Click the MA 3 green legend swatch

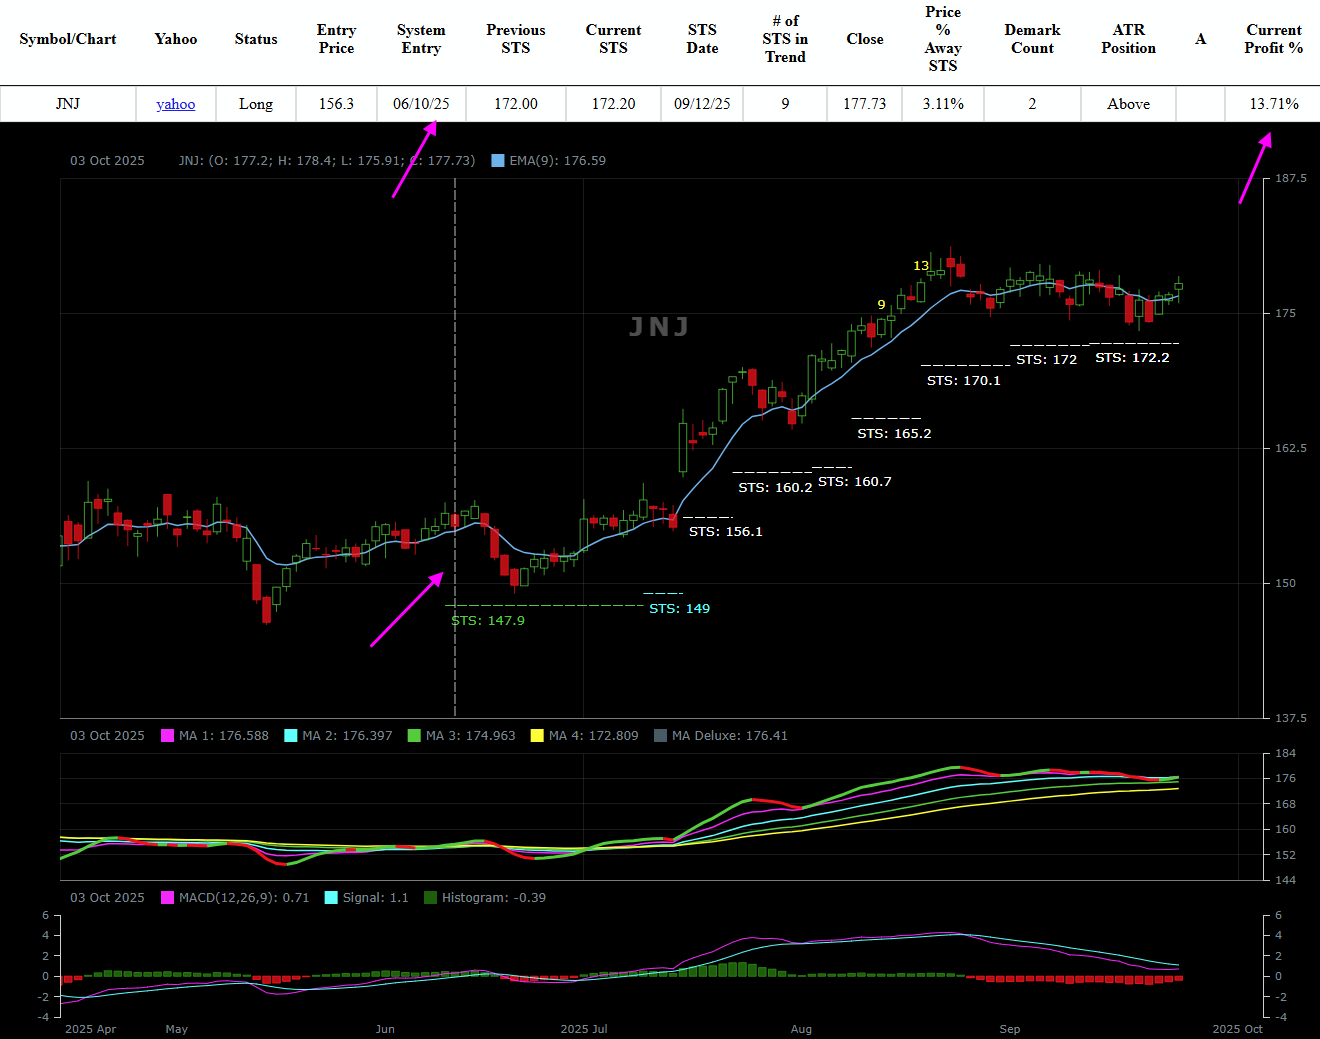coord(414,736)
